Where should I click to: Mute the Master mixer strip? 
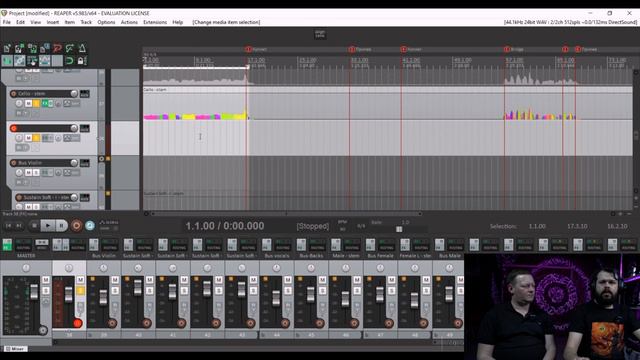[46, 280]
